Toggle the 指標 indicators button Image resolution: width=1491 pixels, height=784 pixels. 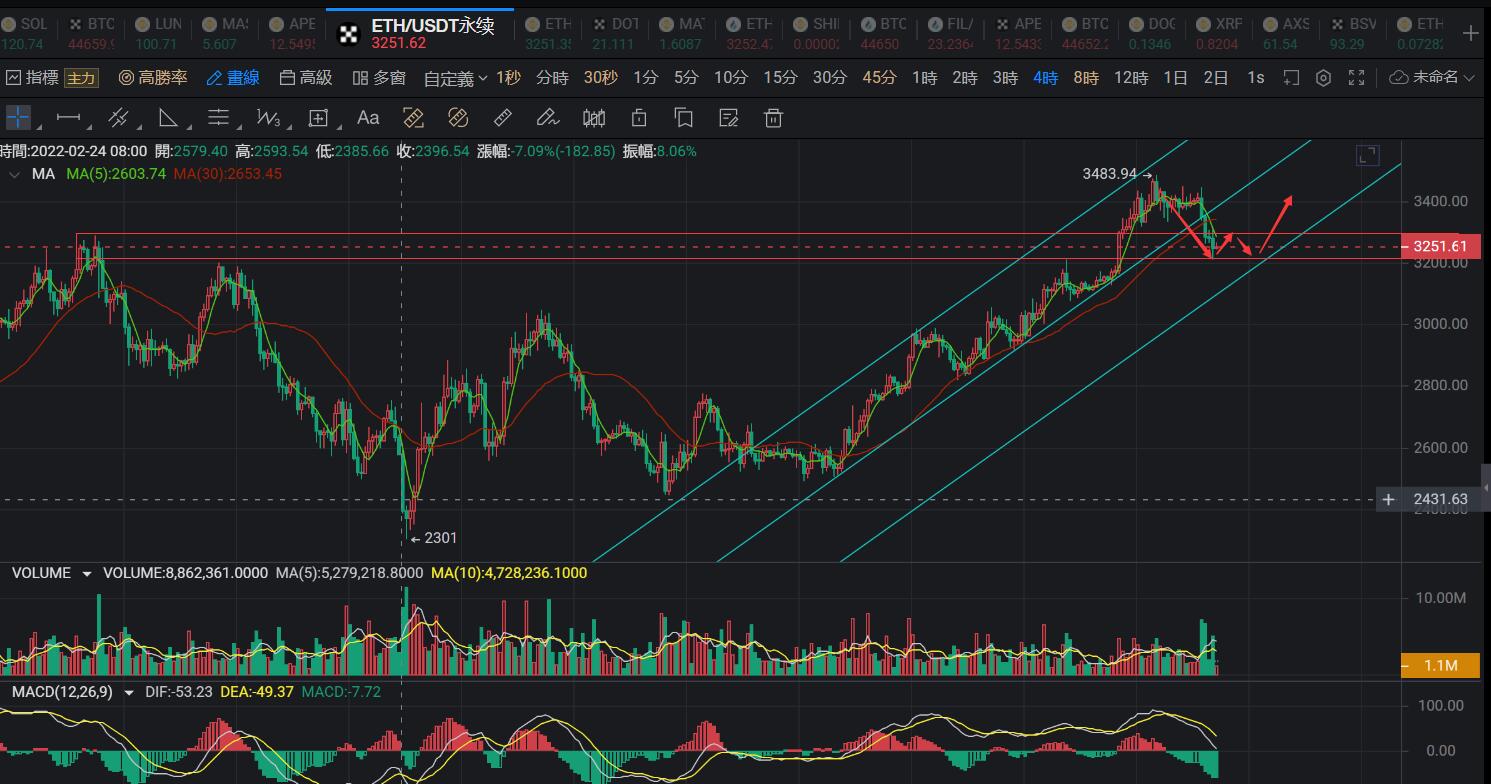[x=31, y=78]
